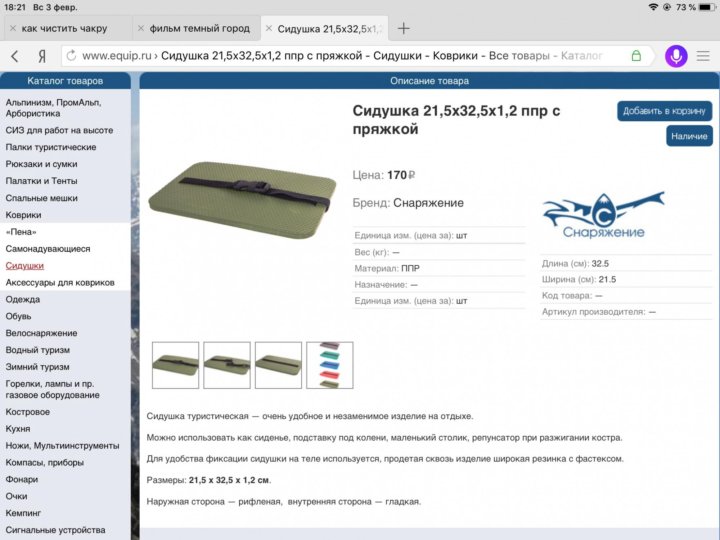This screenshot has height=540, width=720.
Task: Click the Снаряжение brand logo
Action: [594, 217]
